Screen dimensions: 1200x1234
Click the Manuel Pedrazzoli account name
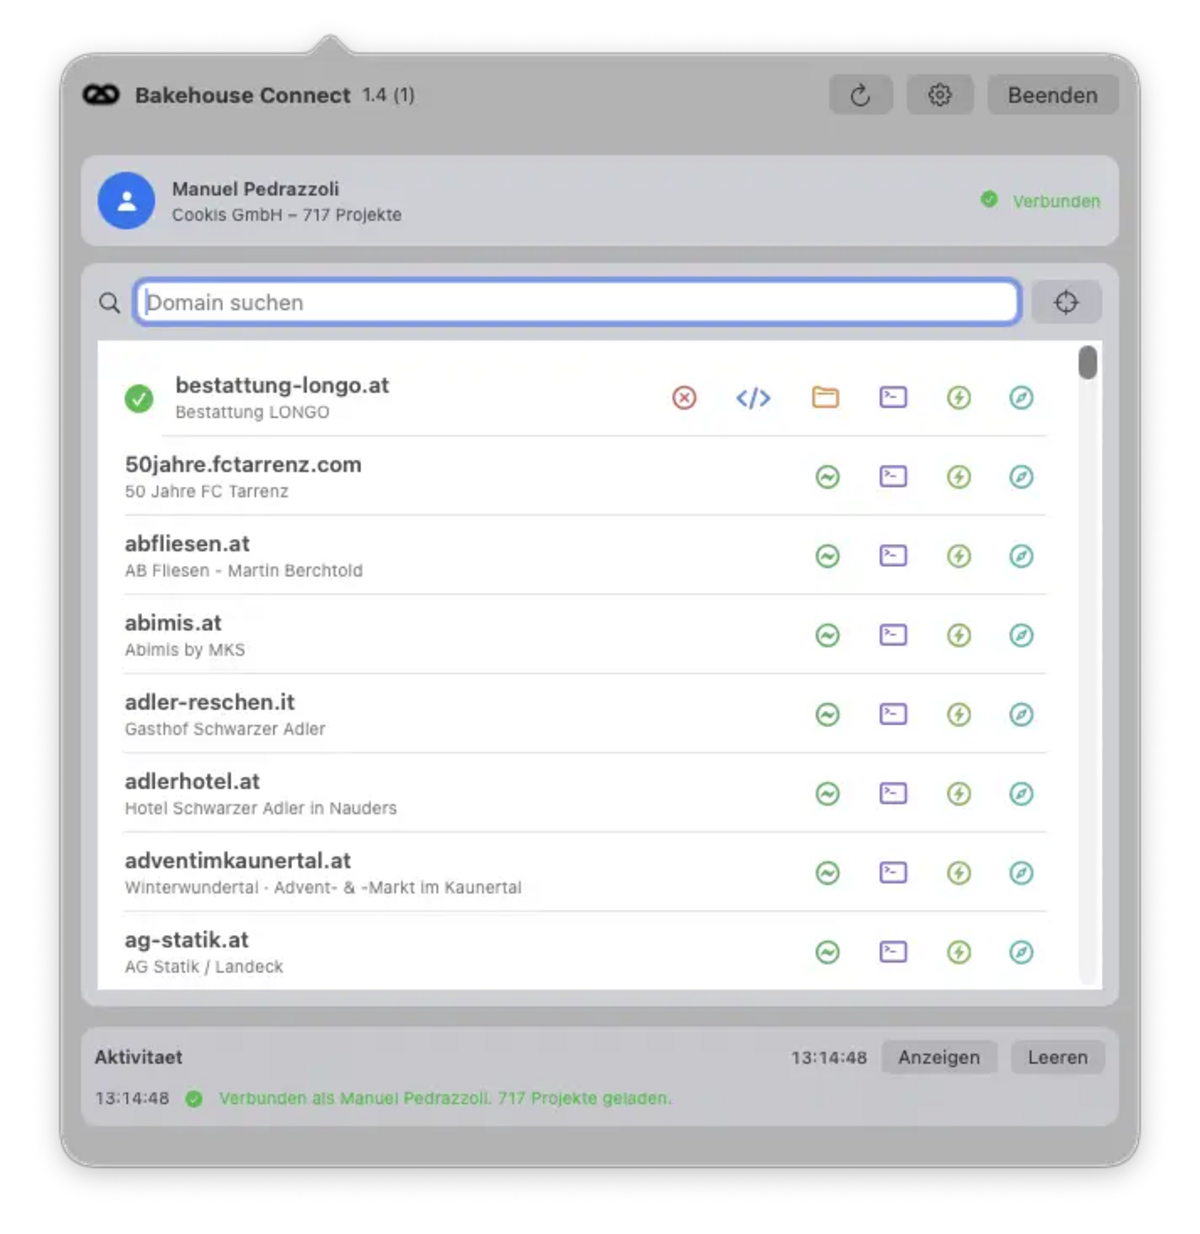coord(255,189)
